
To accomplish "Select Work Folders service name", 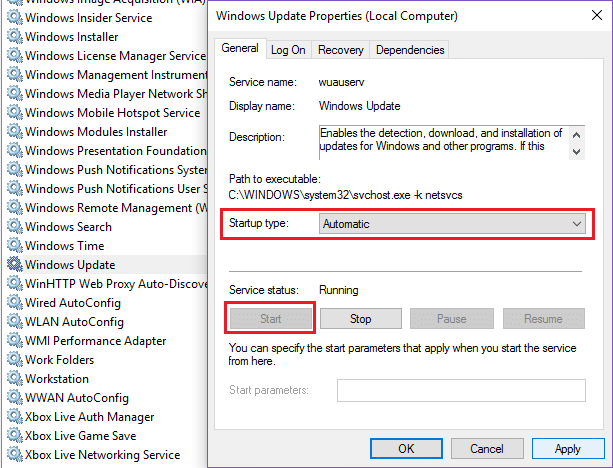I will point(59,360).
